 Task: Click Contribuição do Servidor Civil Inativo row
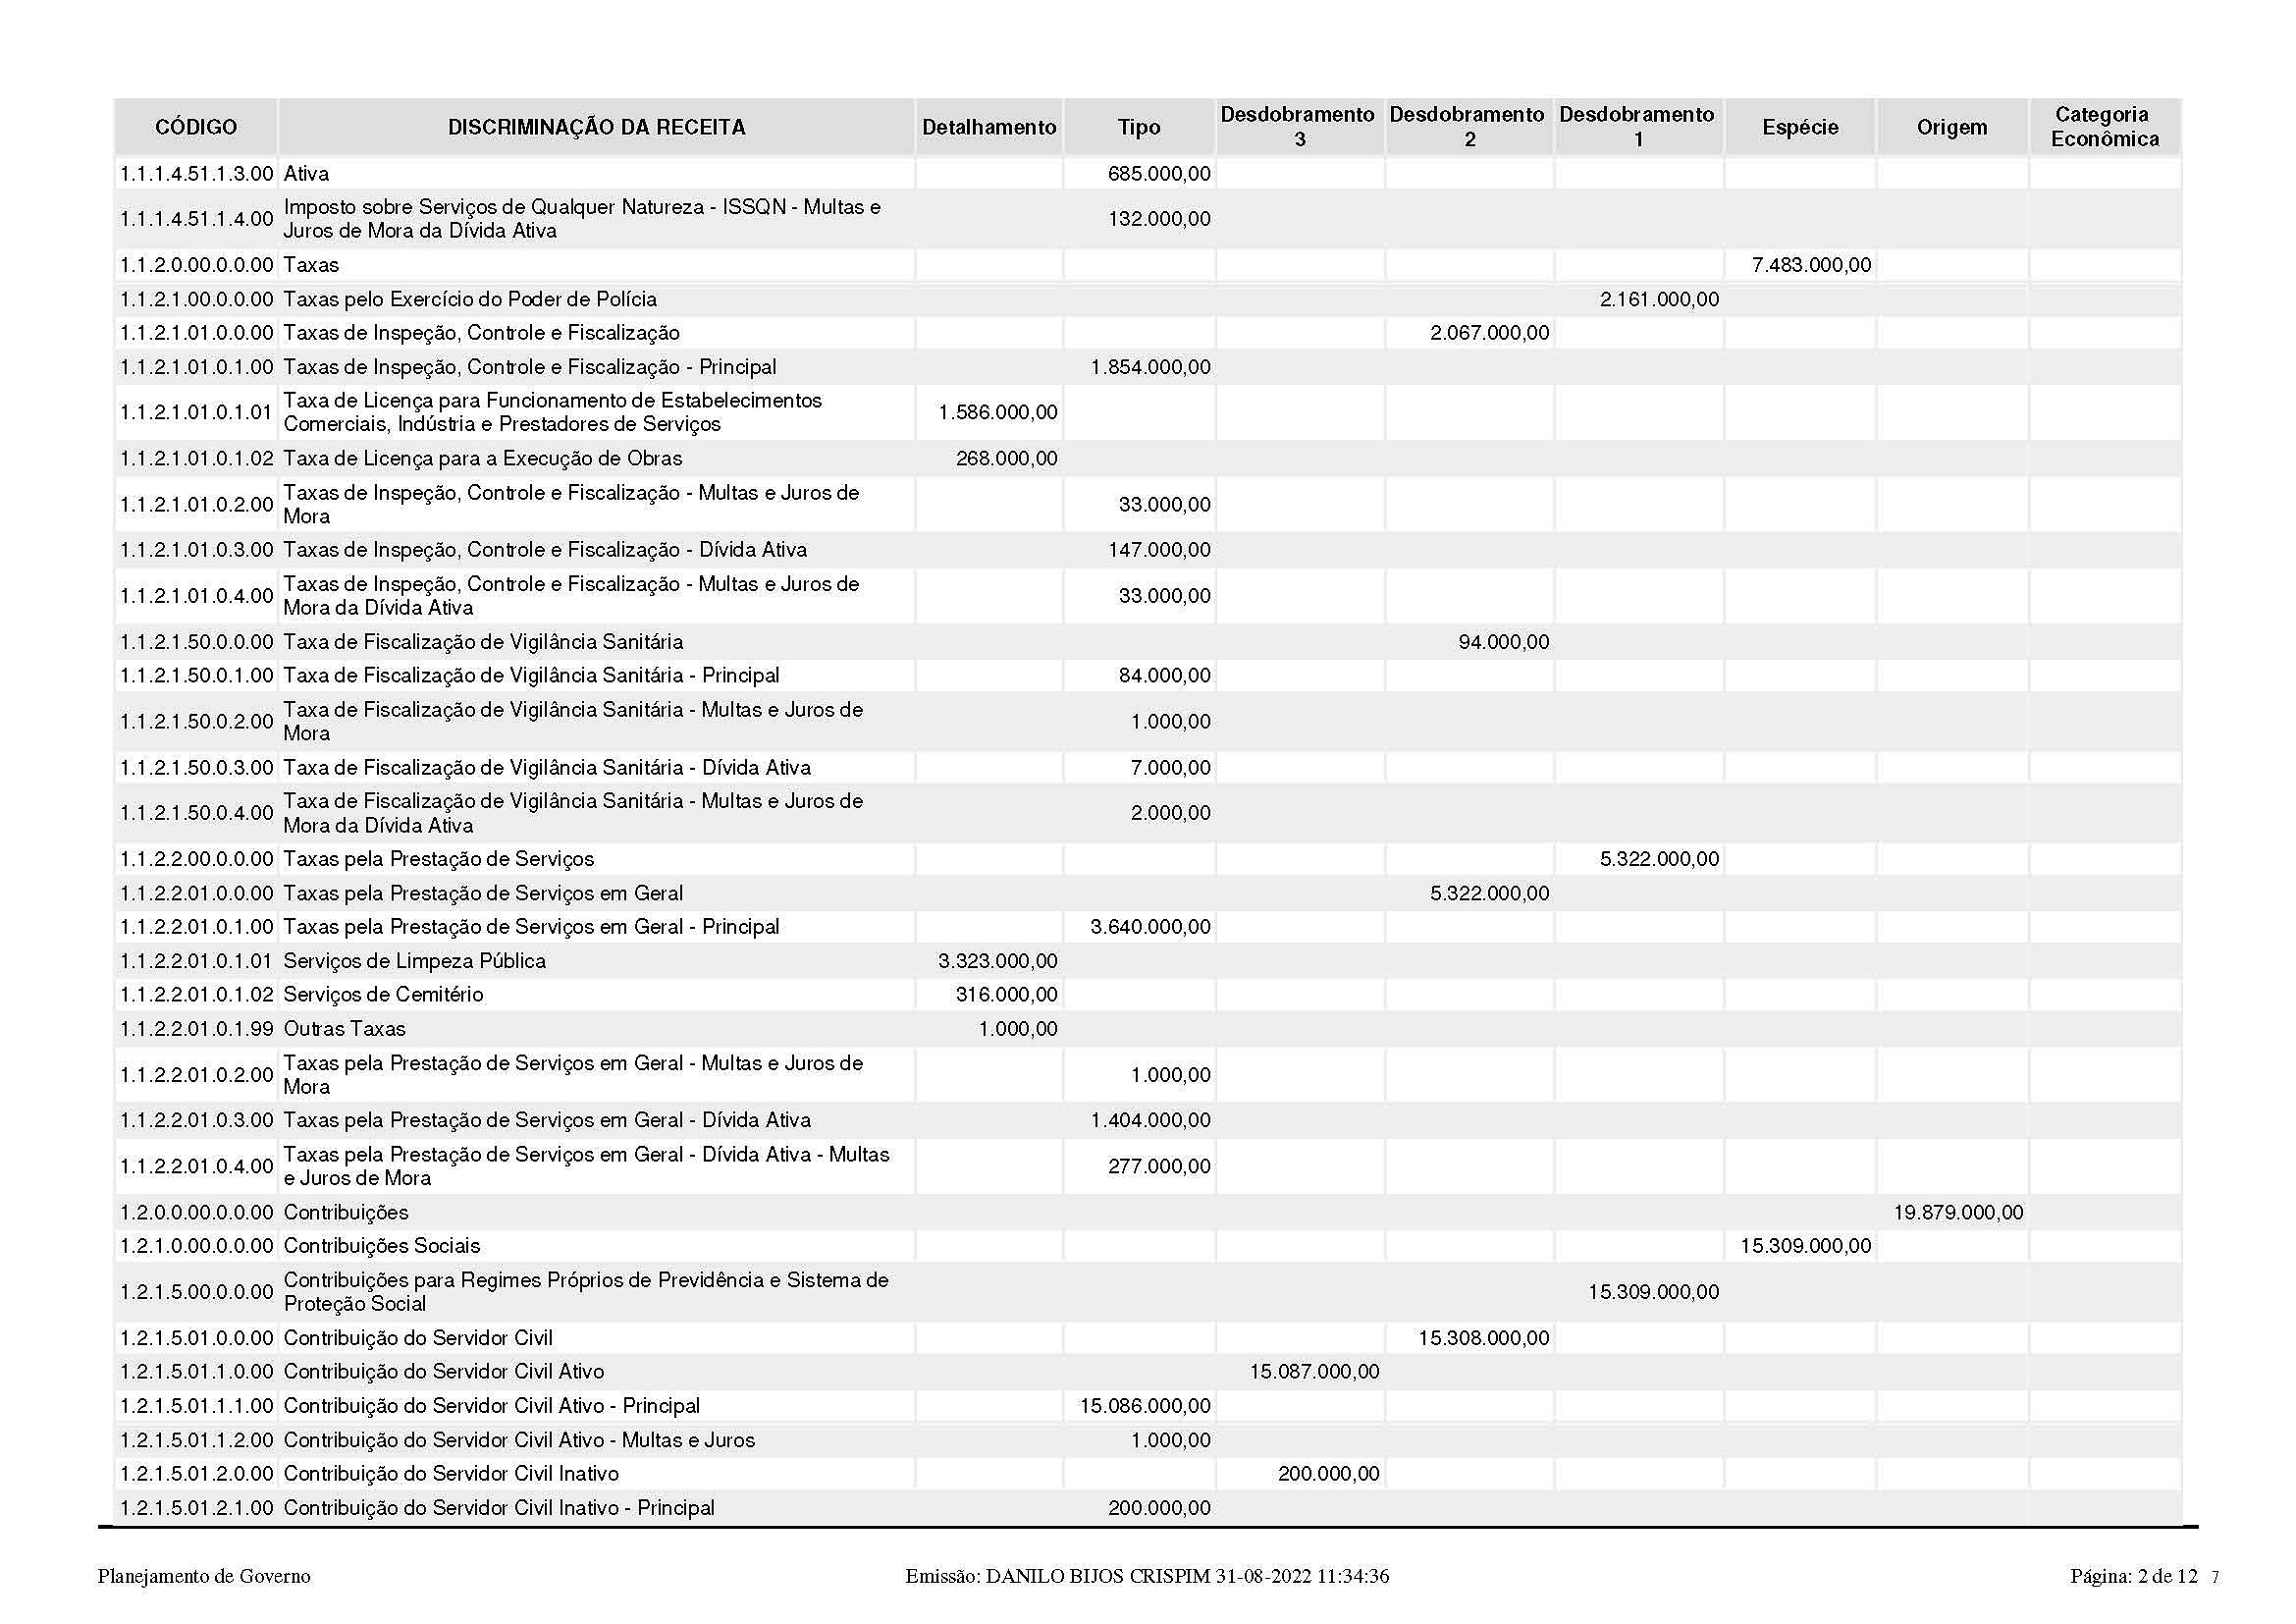[x=450, y=1474]
